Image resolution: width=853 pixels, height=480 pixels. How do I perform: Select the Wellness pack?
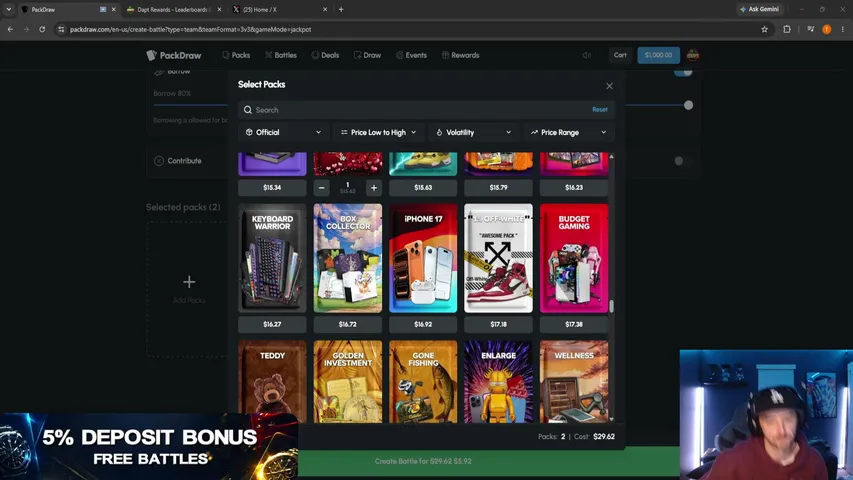pyautogui.click(x=574, y=381)
